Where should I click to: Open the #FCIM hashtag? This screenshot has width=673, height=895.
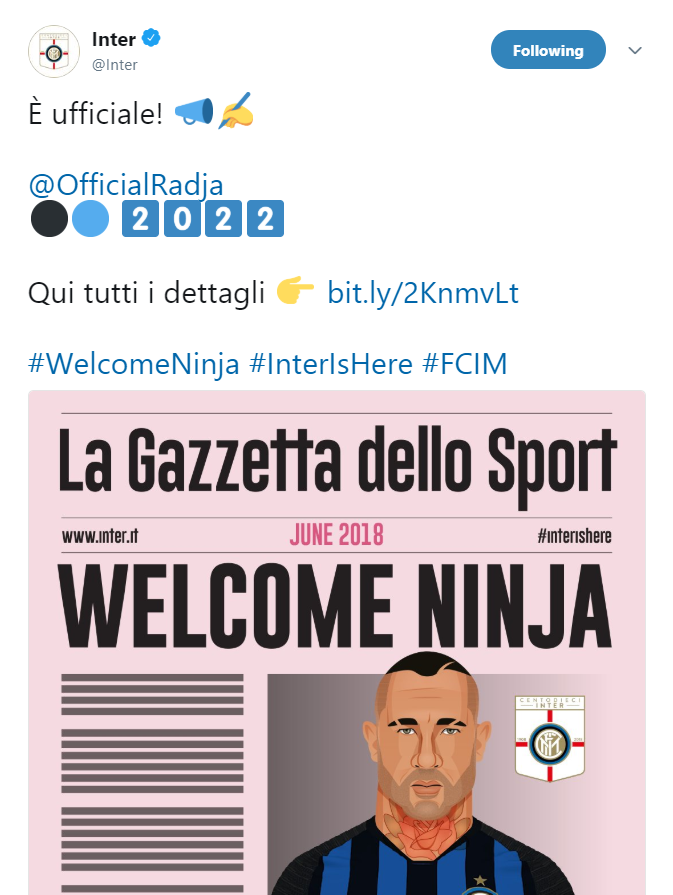point(465,363)
